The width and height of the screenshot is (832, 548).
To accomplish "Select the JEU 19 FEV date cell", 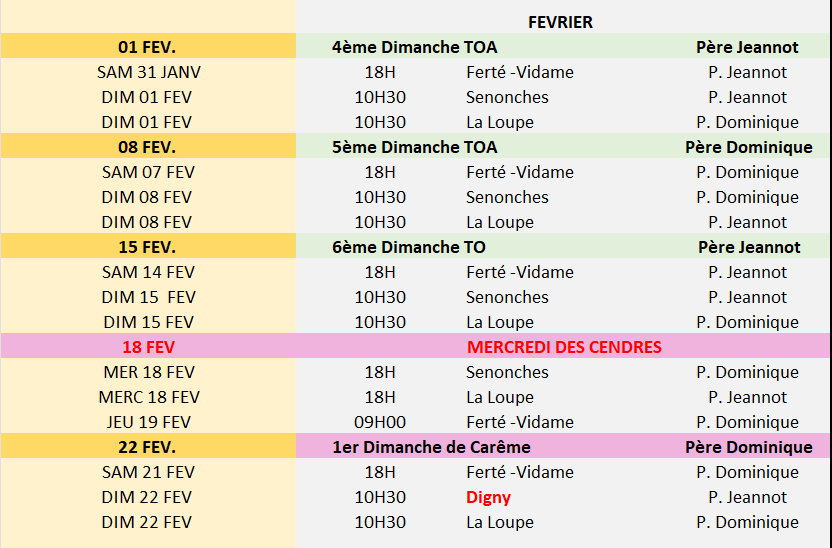I will point(148,422).
